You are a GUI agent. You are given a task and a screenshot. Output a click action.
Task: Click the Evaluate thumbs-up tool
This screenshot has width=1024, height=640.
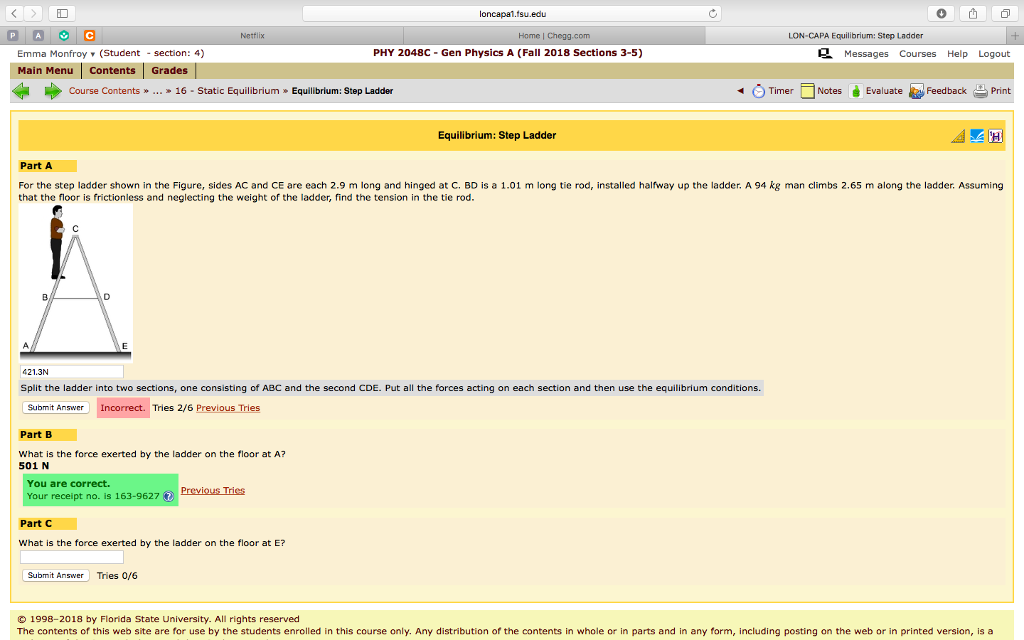pos(876,91)
